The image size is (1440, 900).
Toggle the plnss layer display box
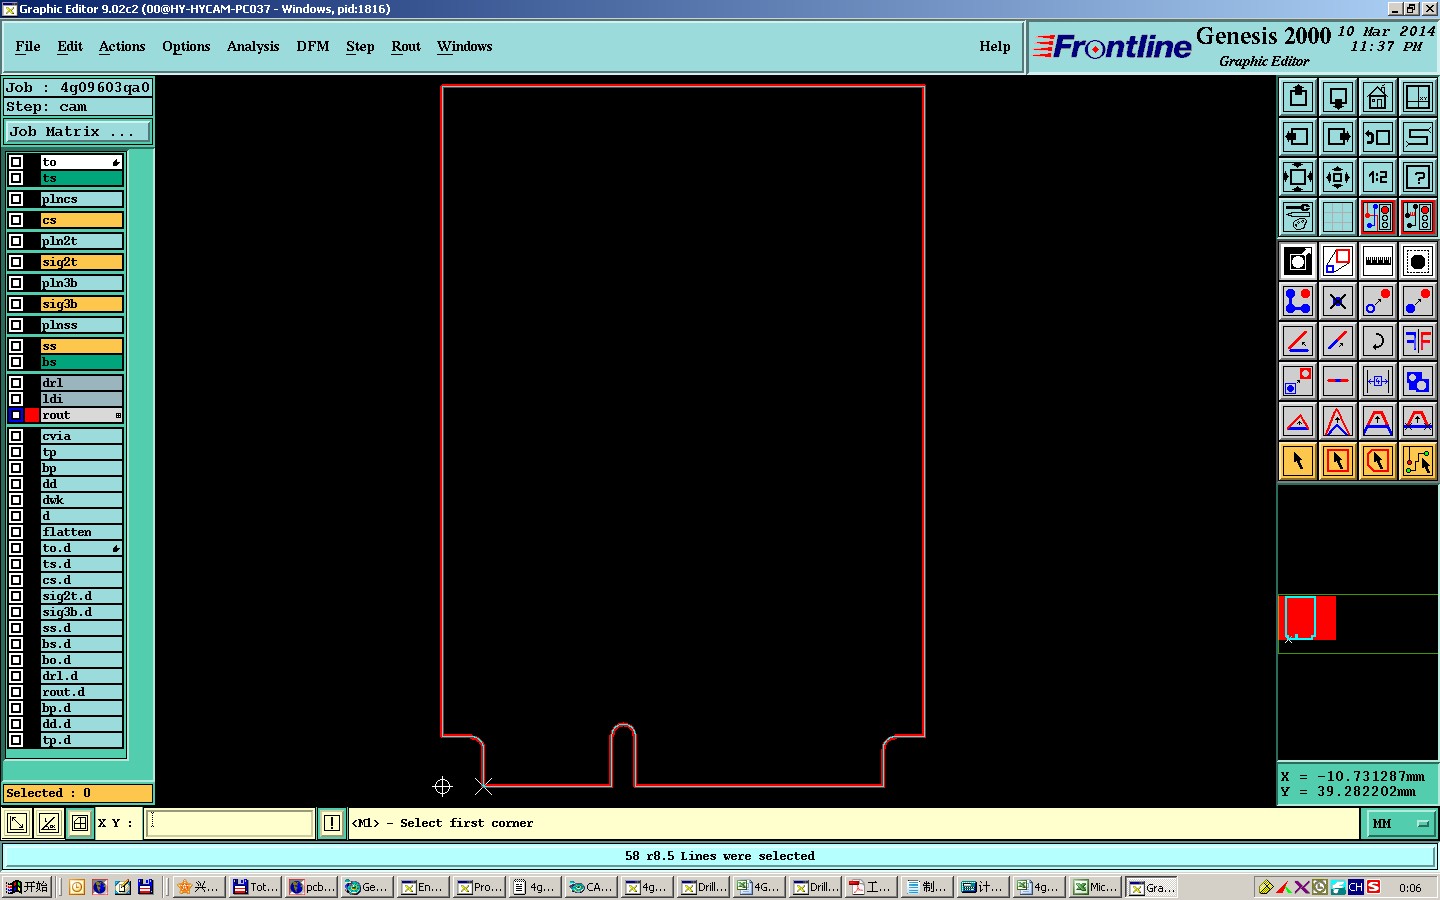click(x=16, y=325)
